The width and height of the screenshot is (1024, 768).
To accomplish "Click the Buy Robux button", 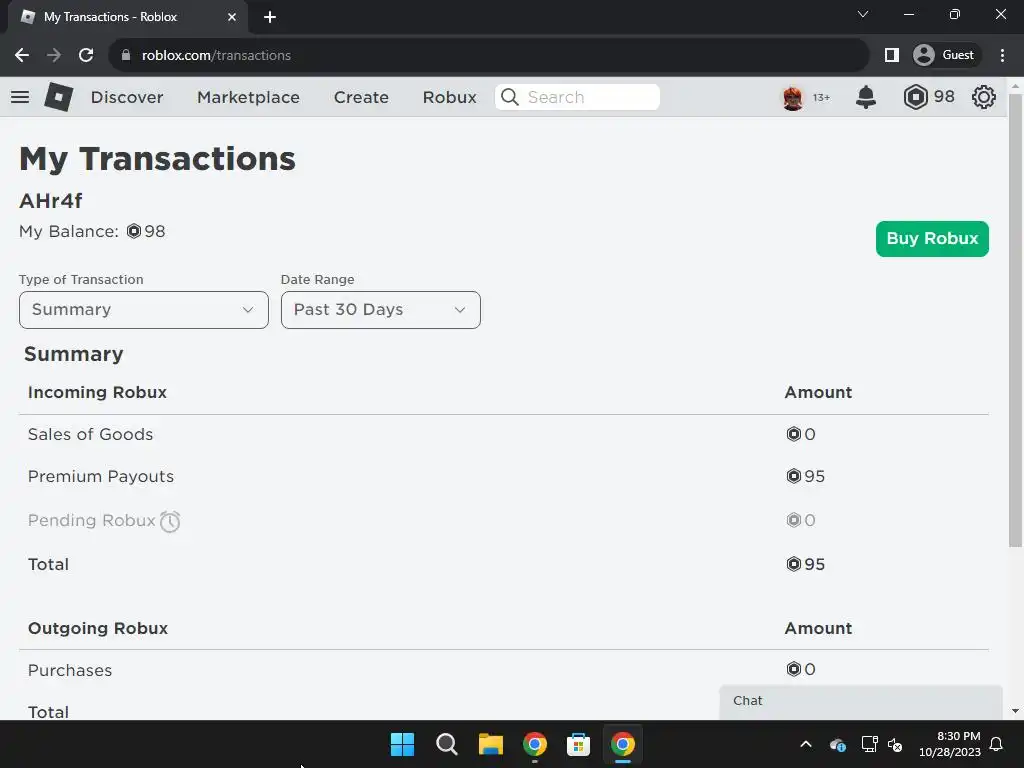I will [x=932, y=239].
